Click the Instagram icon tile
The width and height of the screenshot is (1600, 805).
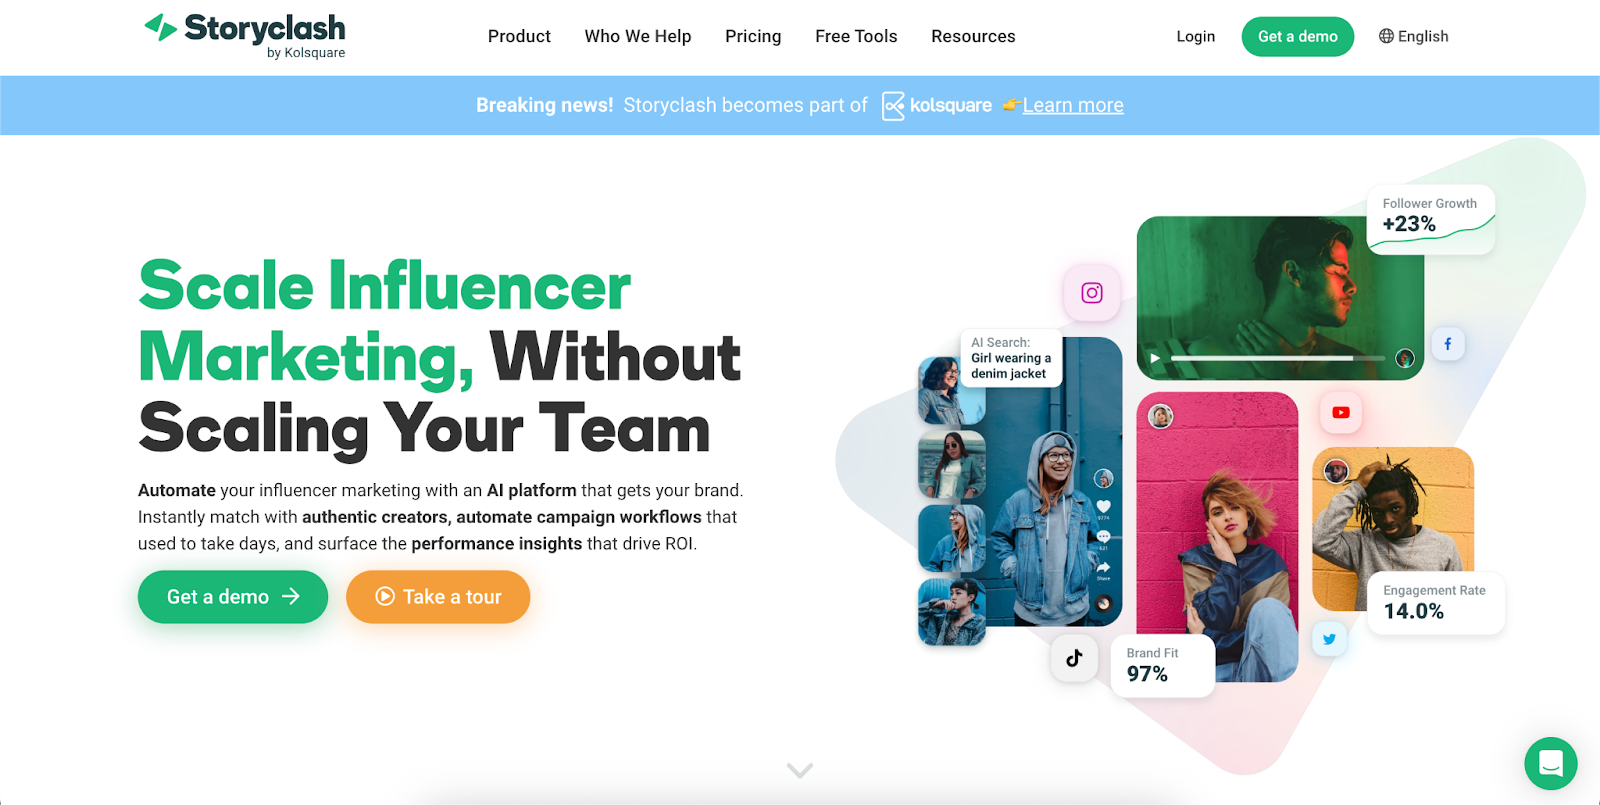(1092, 293)
